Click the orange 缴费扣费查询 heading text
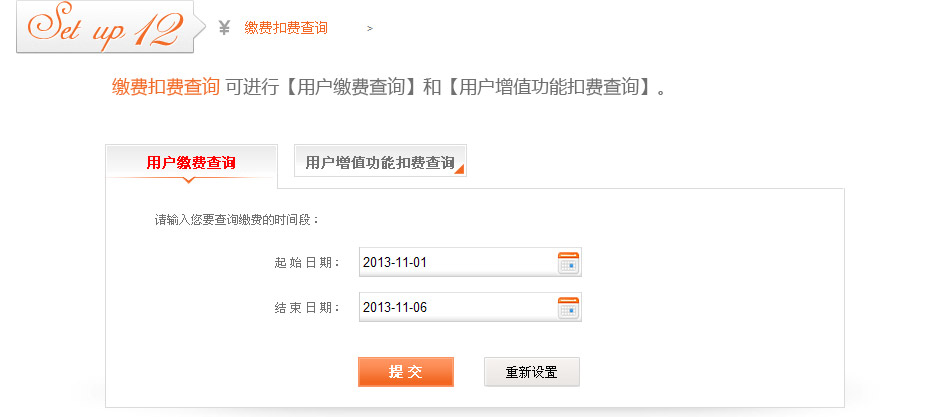 click(x=165, y=87)
